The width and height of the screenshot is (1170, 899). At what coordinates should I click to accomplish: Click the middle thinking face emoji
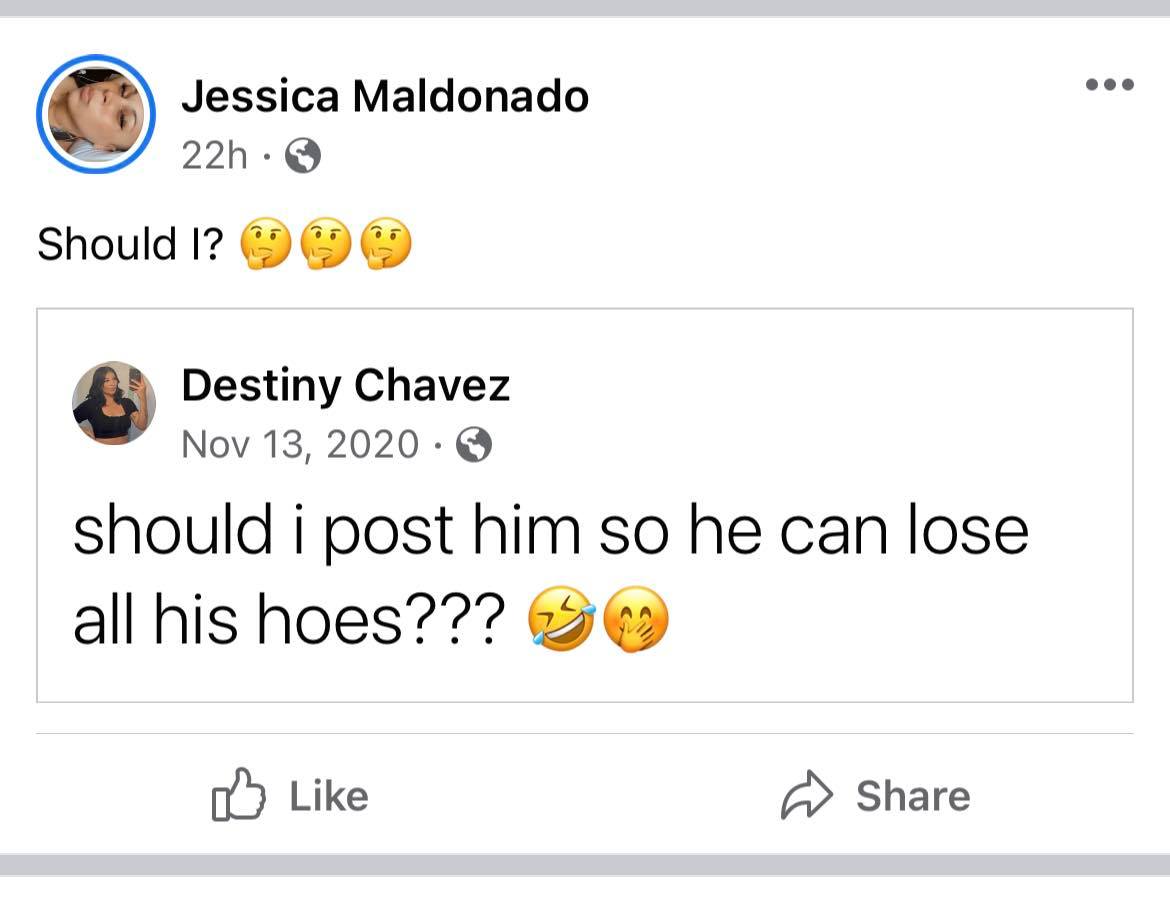tap(325, 245)
